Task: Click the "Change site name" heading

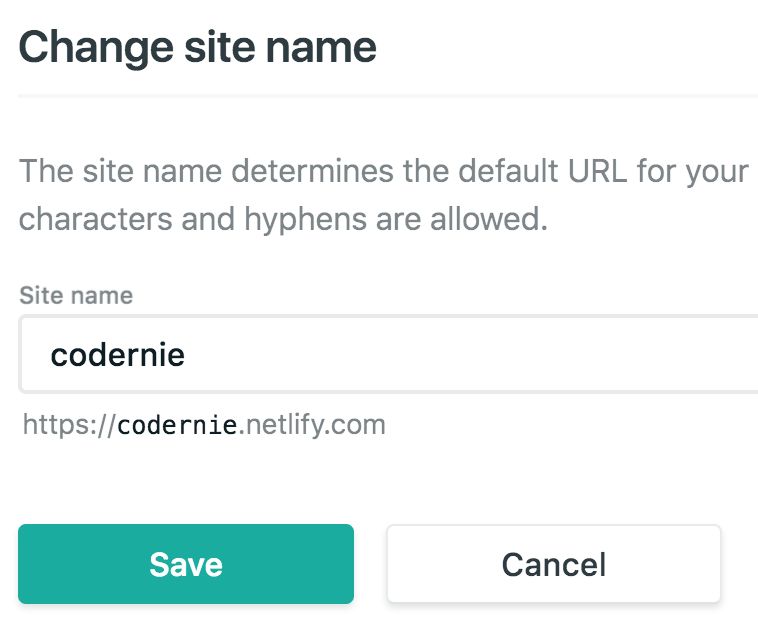Action: click(x=198, y=47)
